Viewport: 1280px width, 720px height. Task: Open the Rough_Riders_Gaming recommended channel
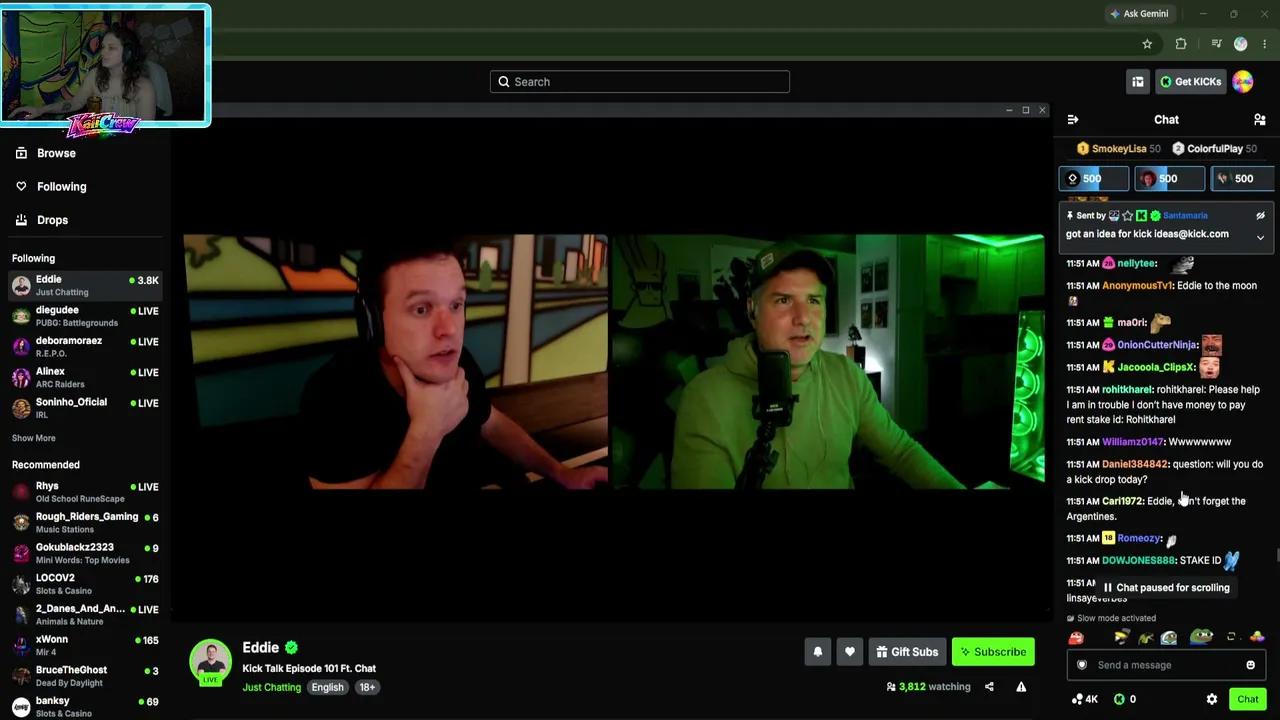(x=85, y=523)
